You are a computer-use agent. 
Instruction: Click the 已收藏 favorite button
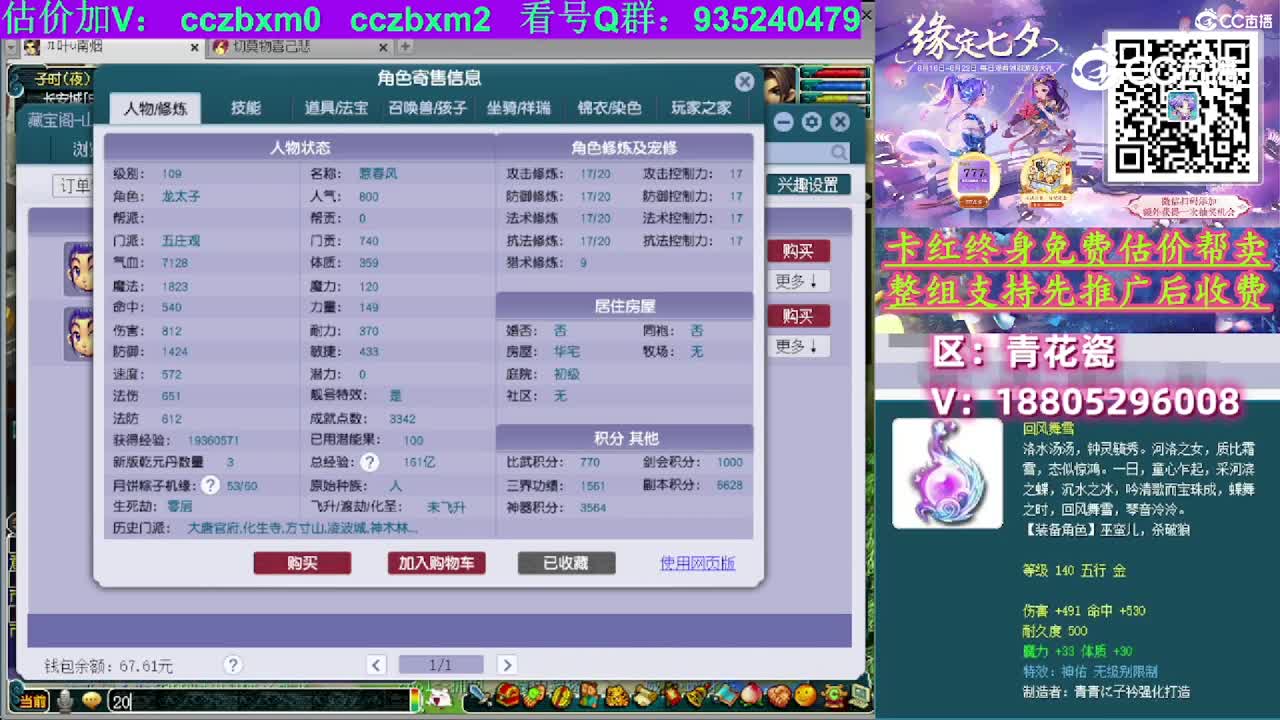coord(566,563)
